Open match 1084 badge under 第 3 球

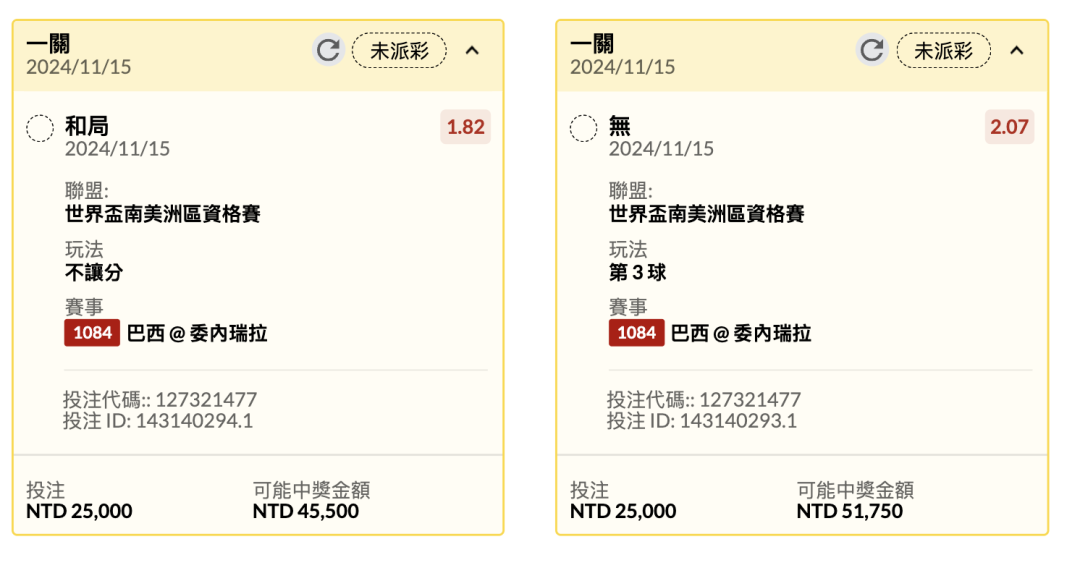tap(636, 333)
